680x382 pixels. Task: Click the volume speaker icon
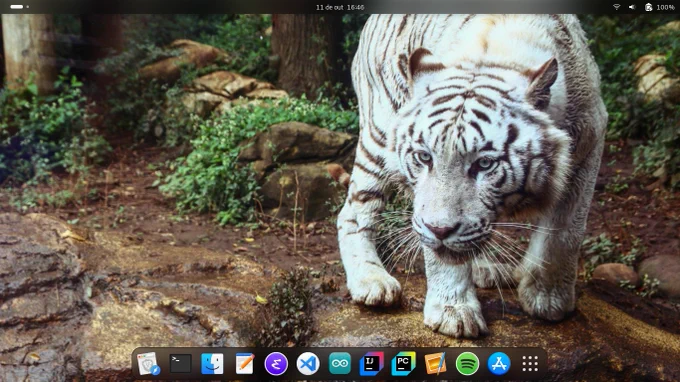[x=632, y=7]
